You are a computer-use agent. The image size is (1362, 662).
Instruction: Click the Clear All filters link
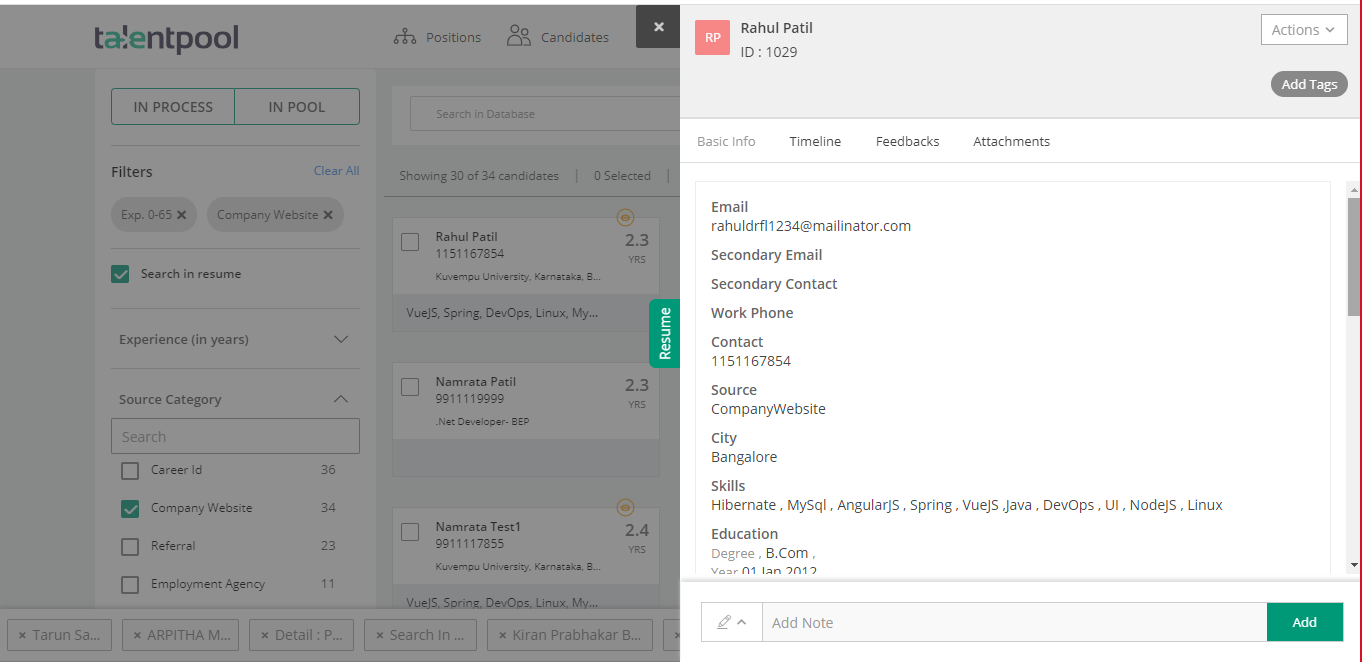click(x=336, y=170)
